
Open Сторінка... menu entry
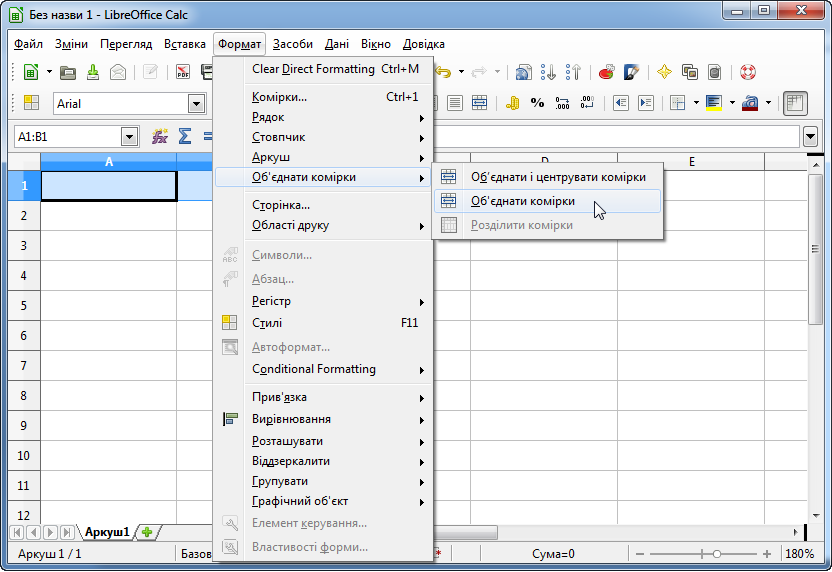(324, 205)
